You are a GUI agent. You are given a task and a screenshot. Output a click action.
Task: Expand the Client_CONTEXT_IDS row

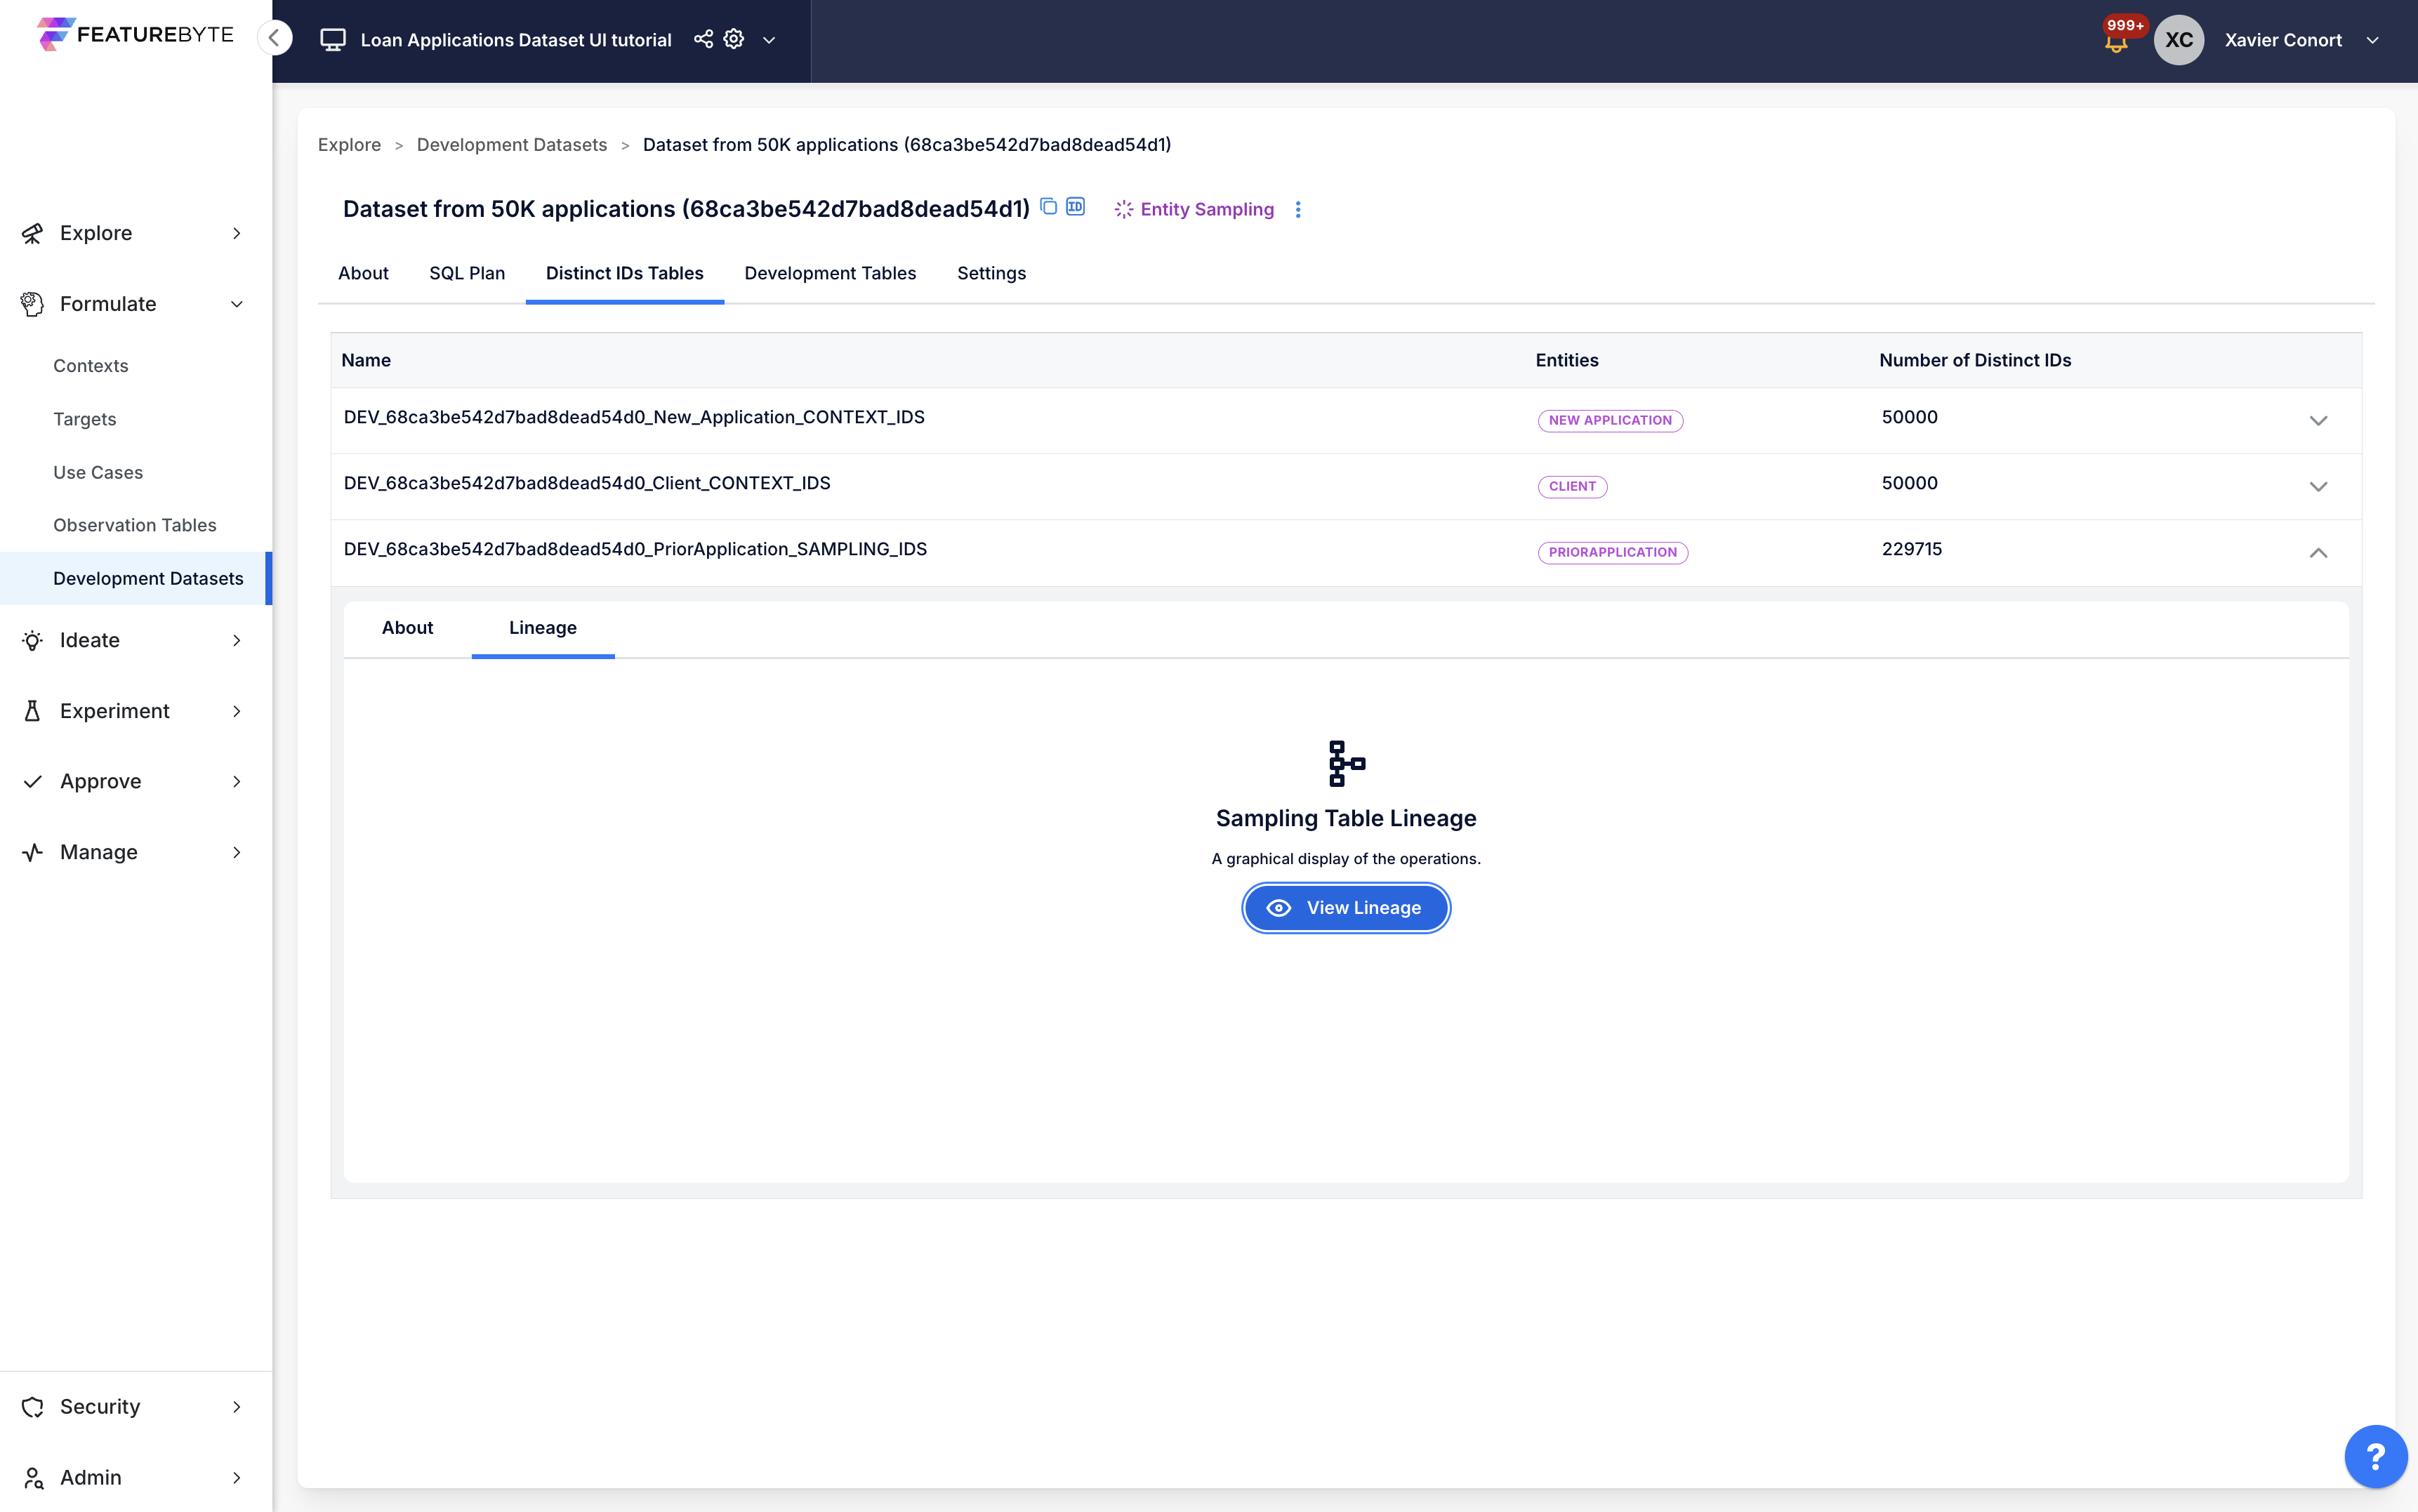[2318, 486]
